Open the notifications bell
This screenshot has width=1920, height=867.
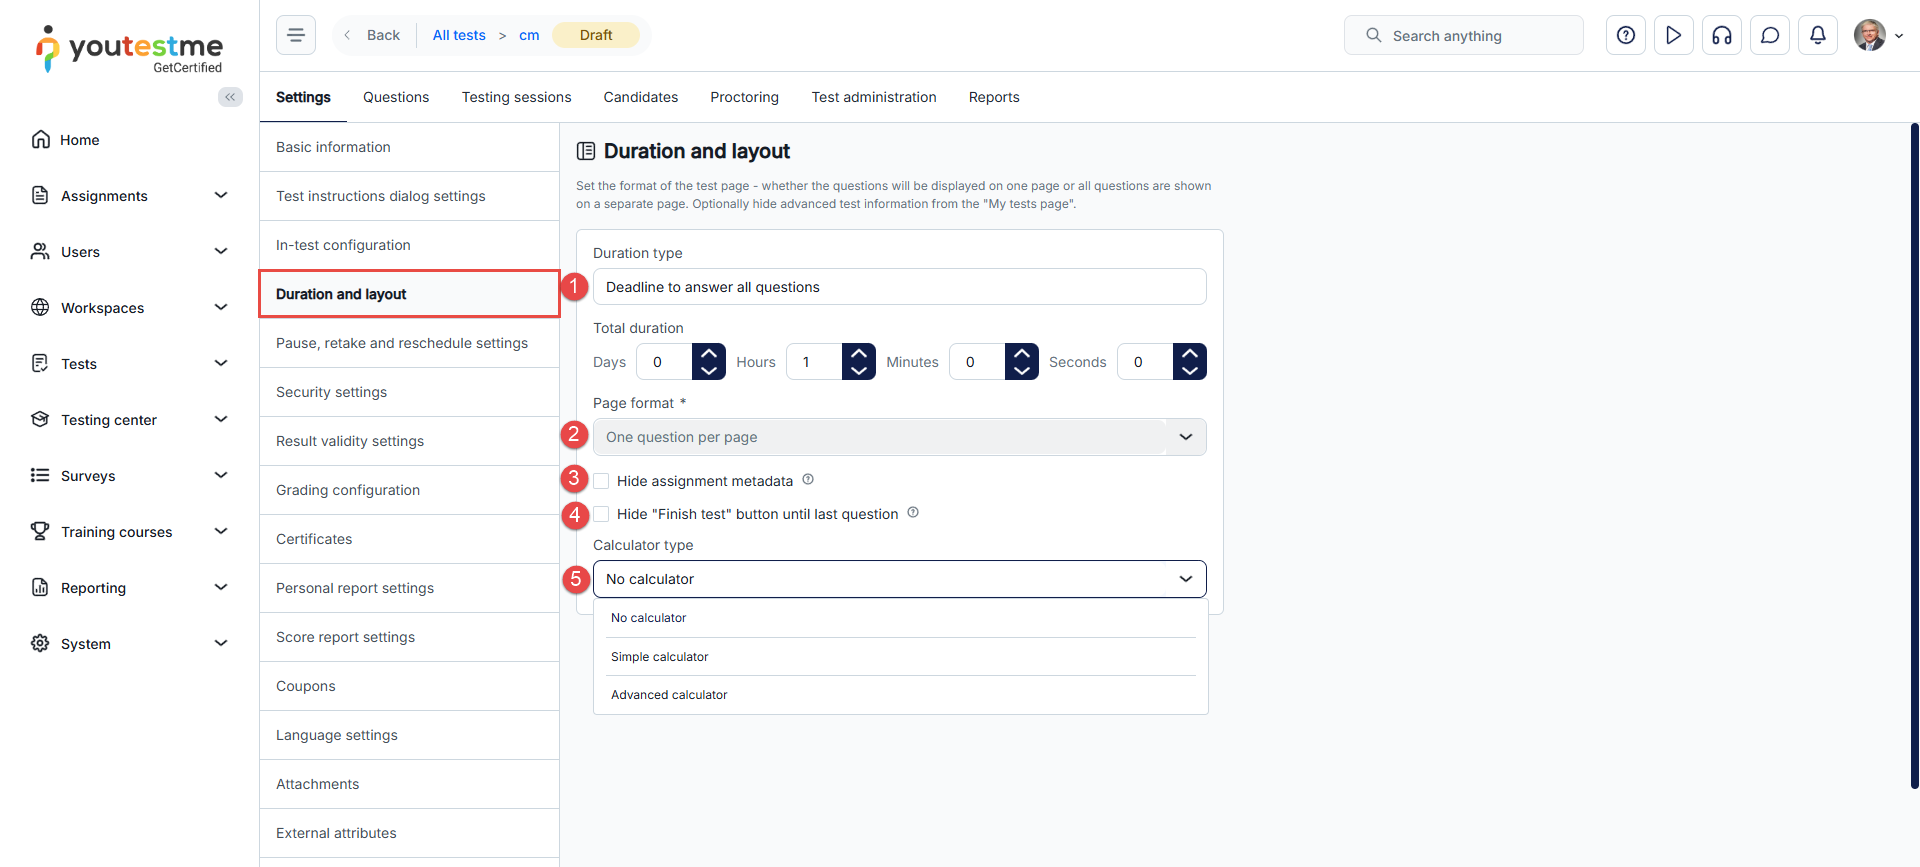(x=1818, y=35)
